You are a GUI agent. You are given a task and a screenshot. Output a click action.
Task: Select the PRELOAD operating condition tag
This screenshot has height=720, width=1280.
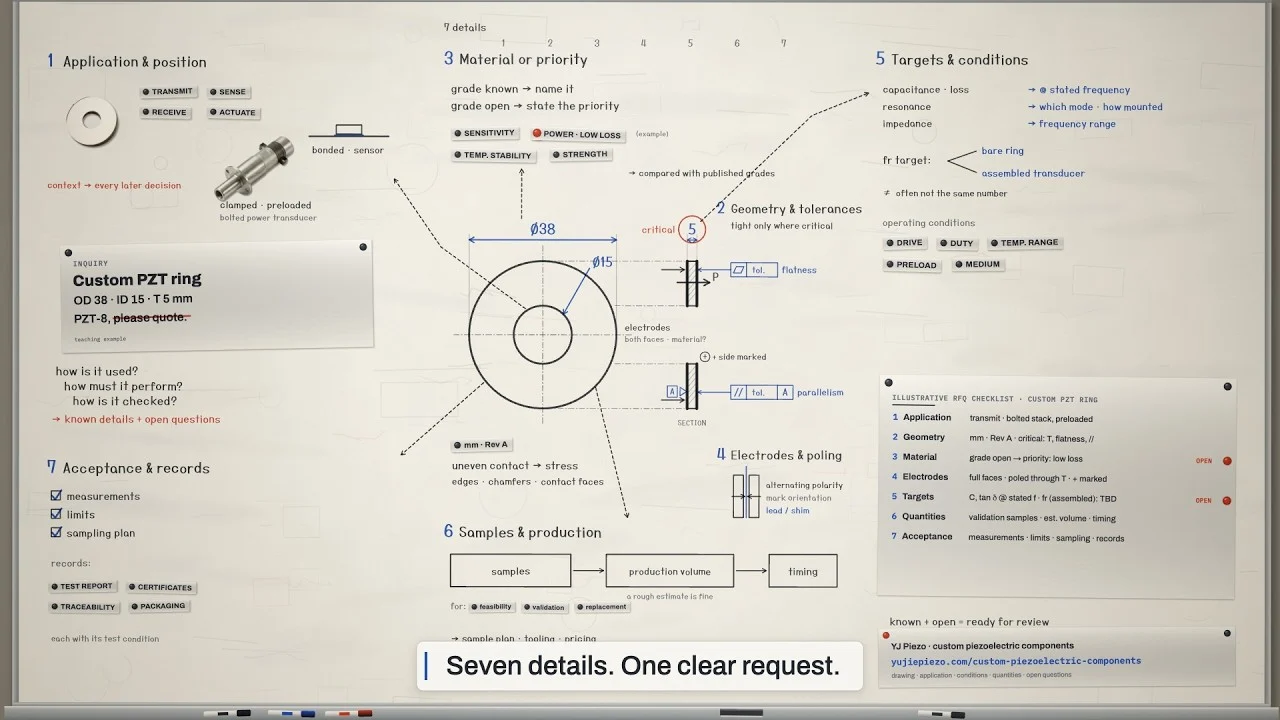[912, 265]
